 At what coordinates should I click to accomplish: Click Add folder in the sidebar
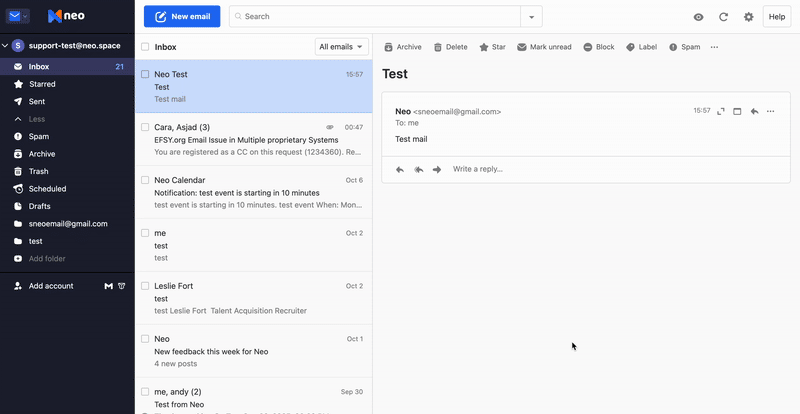67,258
